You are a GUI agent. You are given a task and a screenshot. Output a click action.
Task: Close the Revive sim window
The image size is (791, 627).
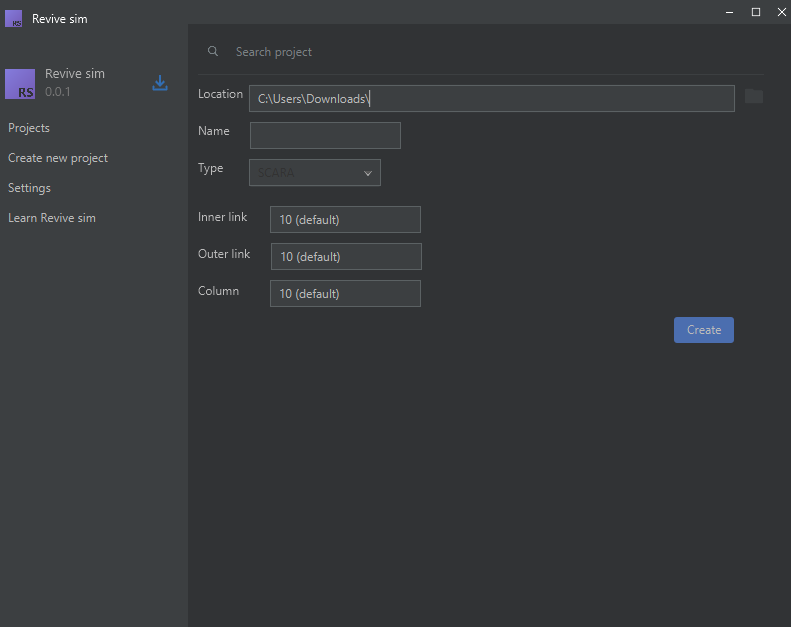click(x=782, y=12)
